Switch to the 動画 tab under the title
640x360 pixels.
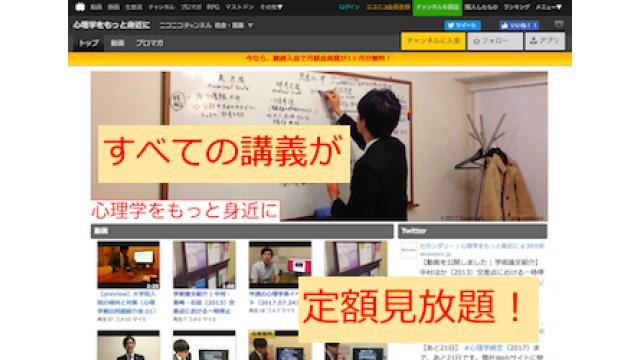(x=118, y=43)
